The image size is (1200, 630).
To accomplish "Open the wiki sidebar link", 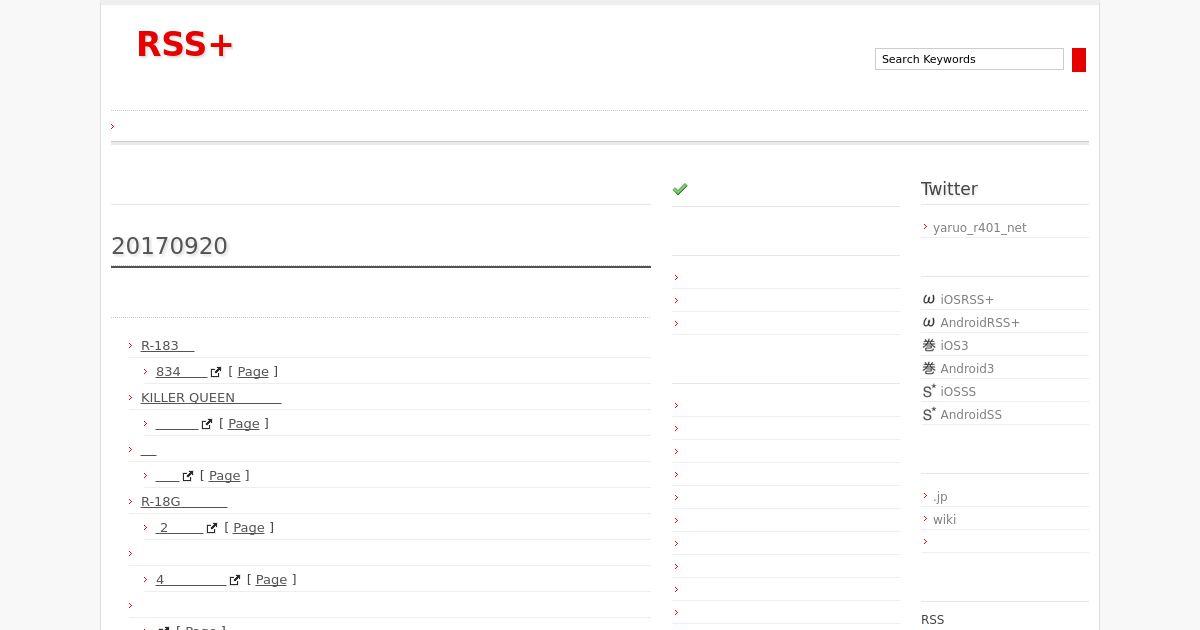I will (x=944, y=519).
